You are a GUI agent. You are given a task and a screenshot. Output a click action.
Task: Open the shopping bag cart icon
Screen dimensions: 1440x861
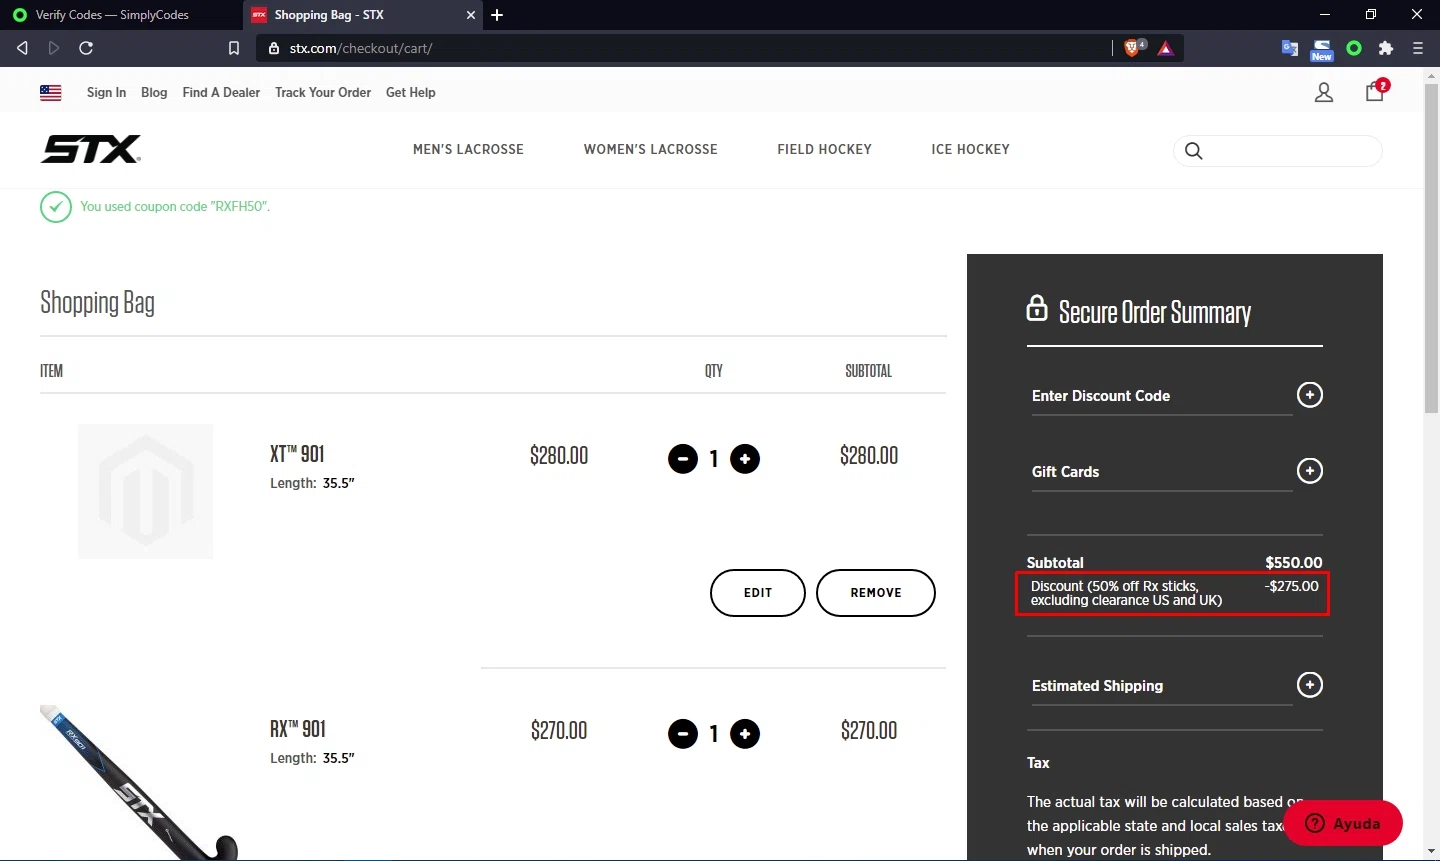tap(1376, 91)
